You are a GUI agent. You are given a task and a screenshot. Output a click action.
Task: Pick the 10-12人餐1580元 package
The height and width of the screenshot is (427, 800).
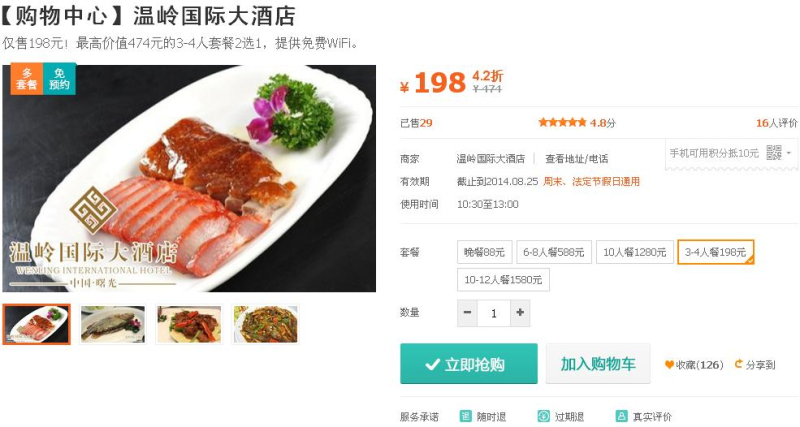(503, 280)
